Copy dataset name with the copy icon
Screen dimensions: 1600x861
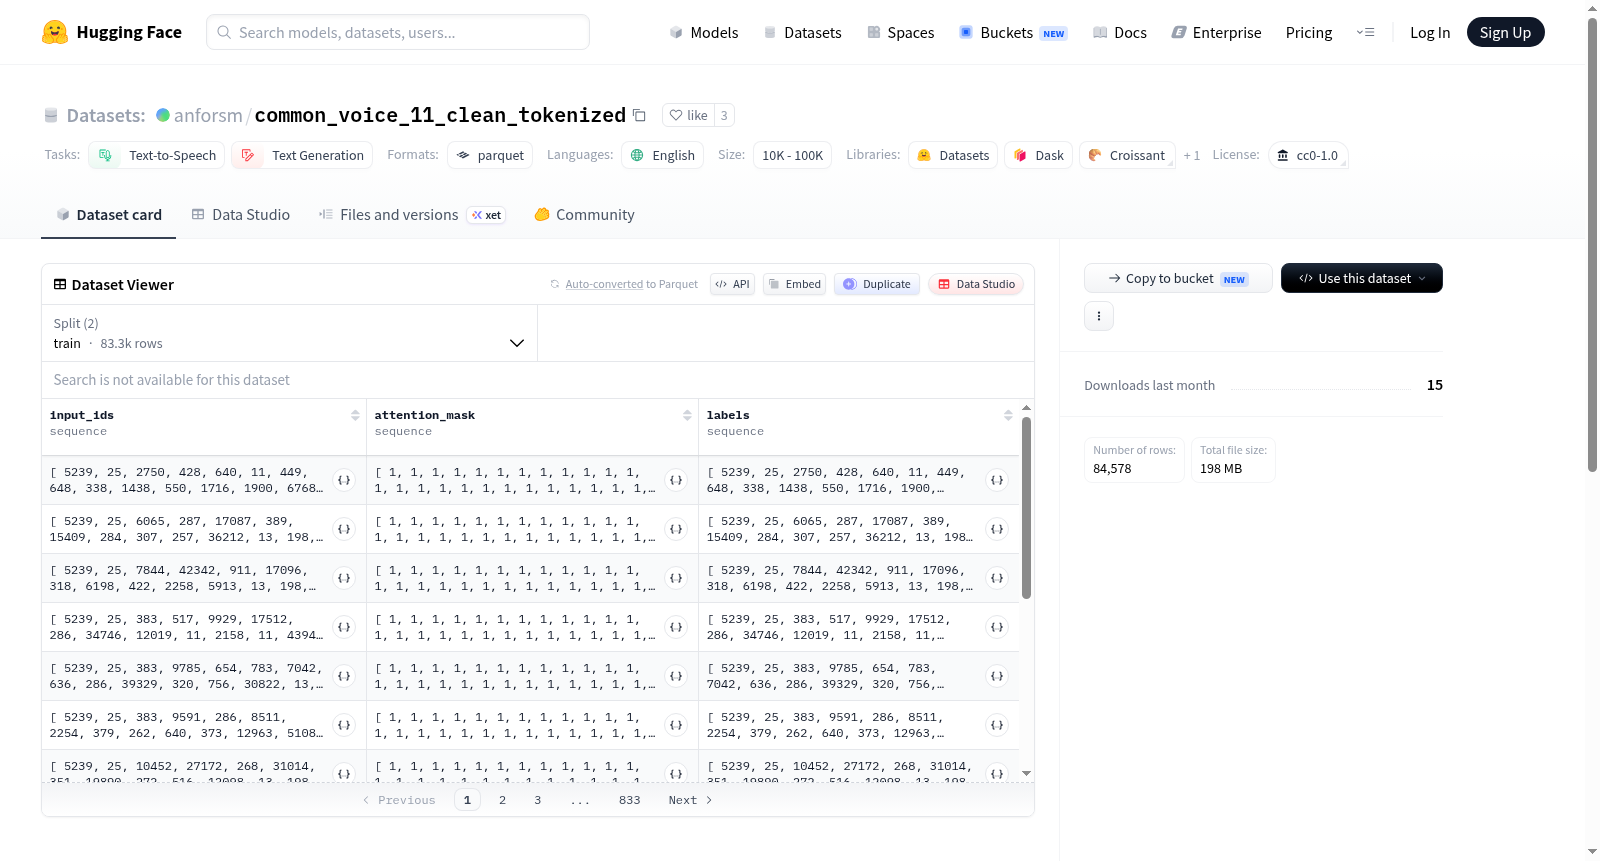coord(640,115)
